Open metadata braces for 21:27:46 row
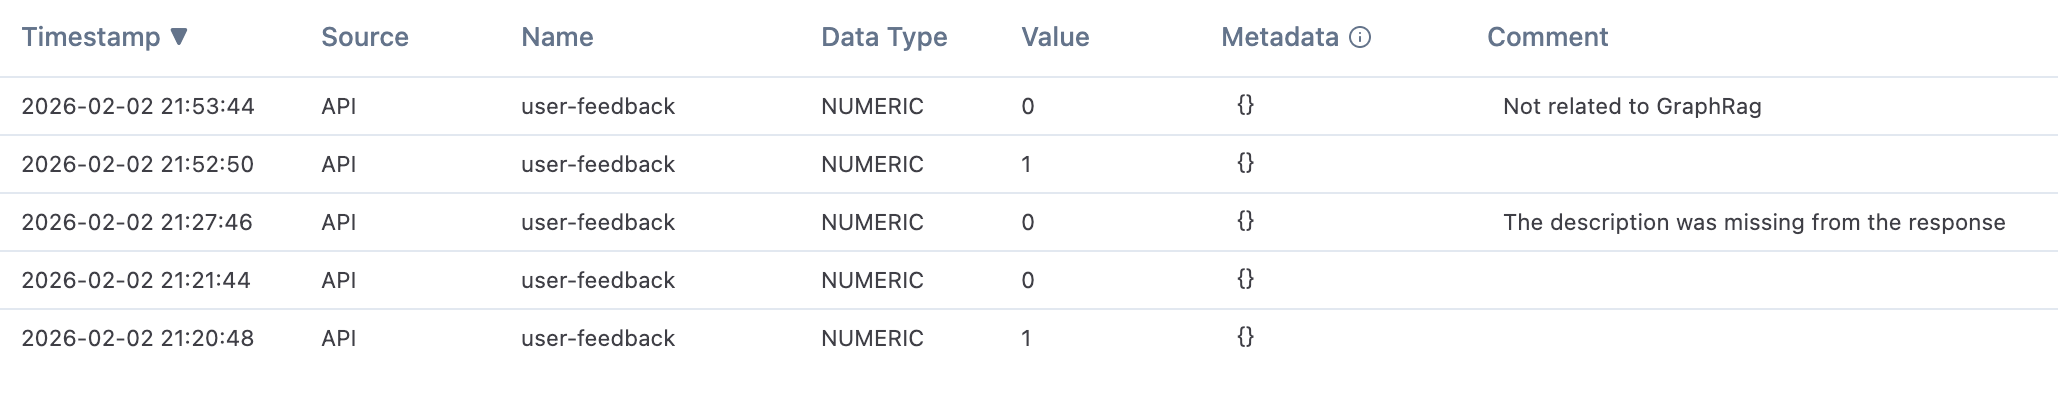2058x396 pixels. point(1245,221)
